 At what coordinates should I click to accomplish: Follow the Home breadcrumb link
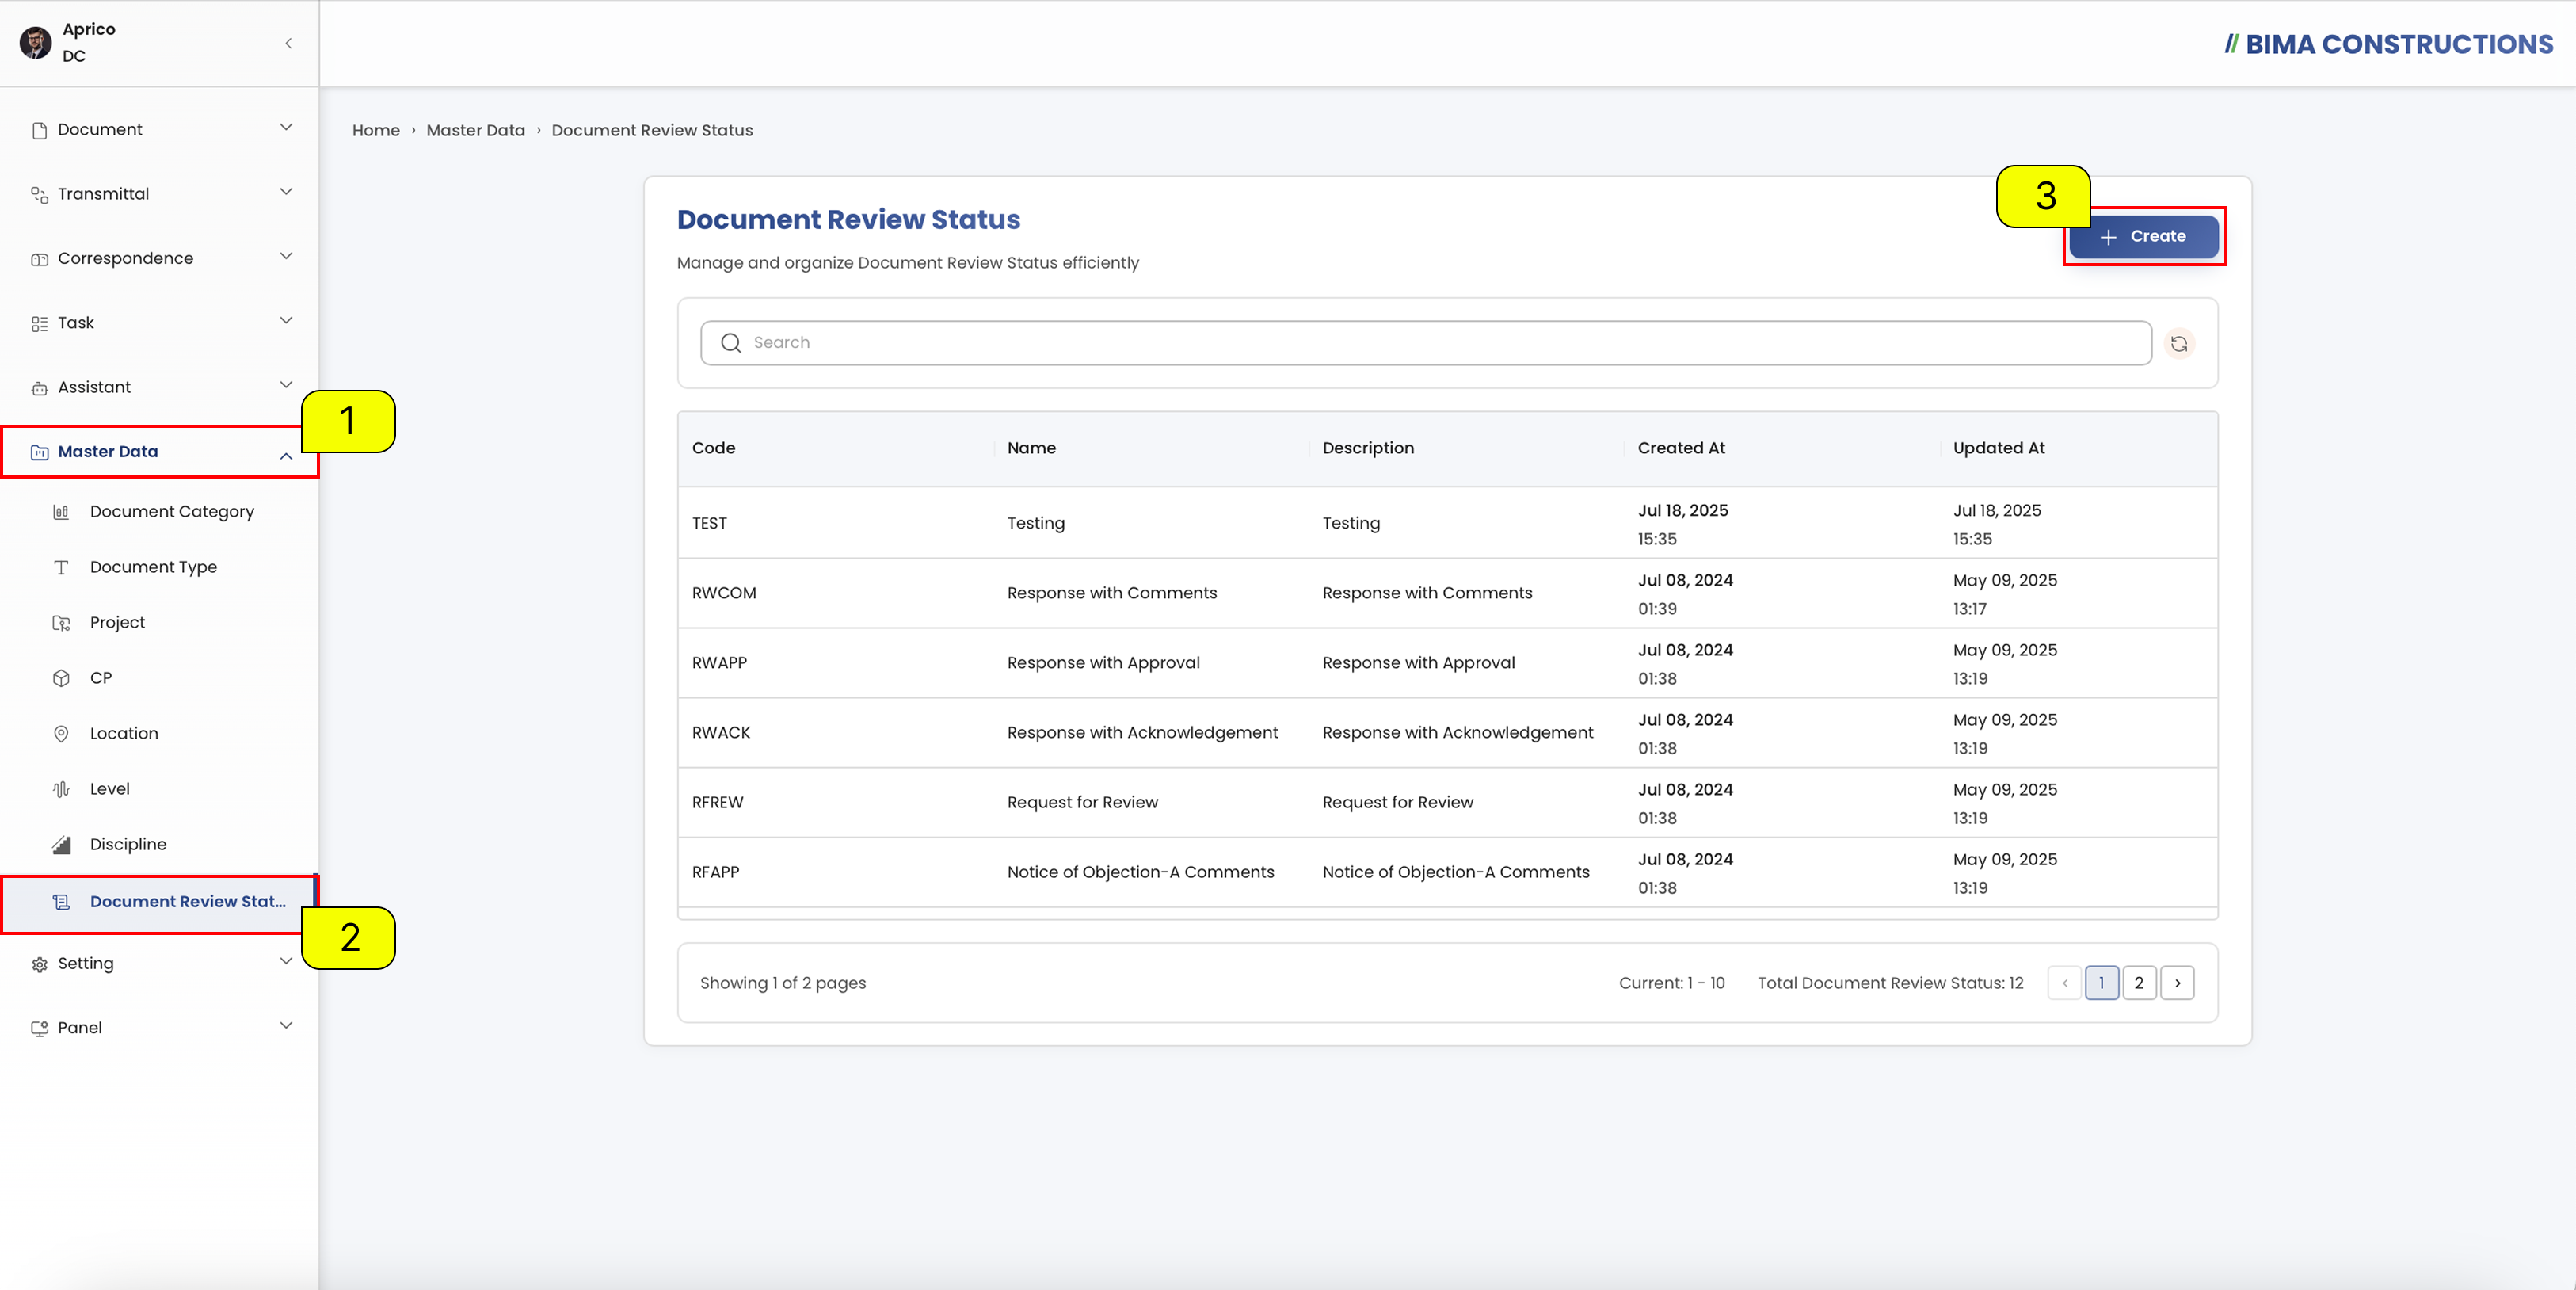coord(376,131)
